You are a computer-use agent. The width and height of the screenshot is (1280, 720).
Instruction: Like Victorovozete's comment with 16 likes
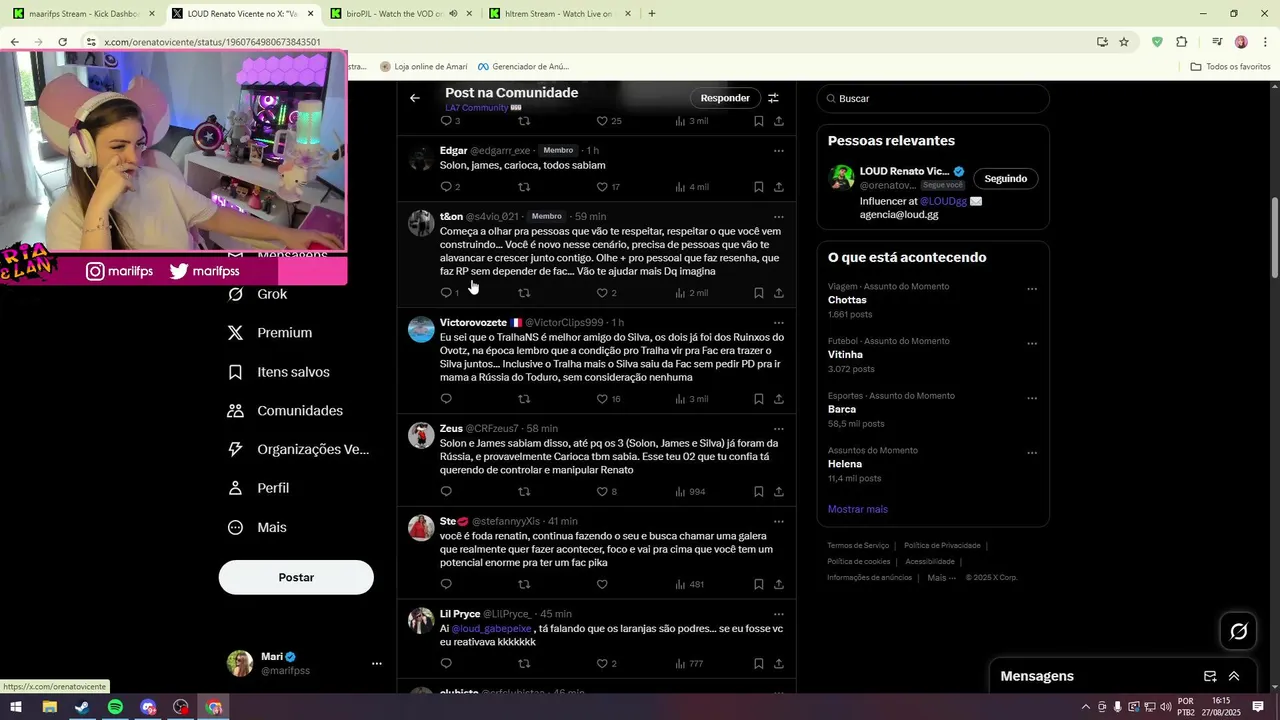[602, 399]
